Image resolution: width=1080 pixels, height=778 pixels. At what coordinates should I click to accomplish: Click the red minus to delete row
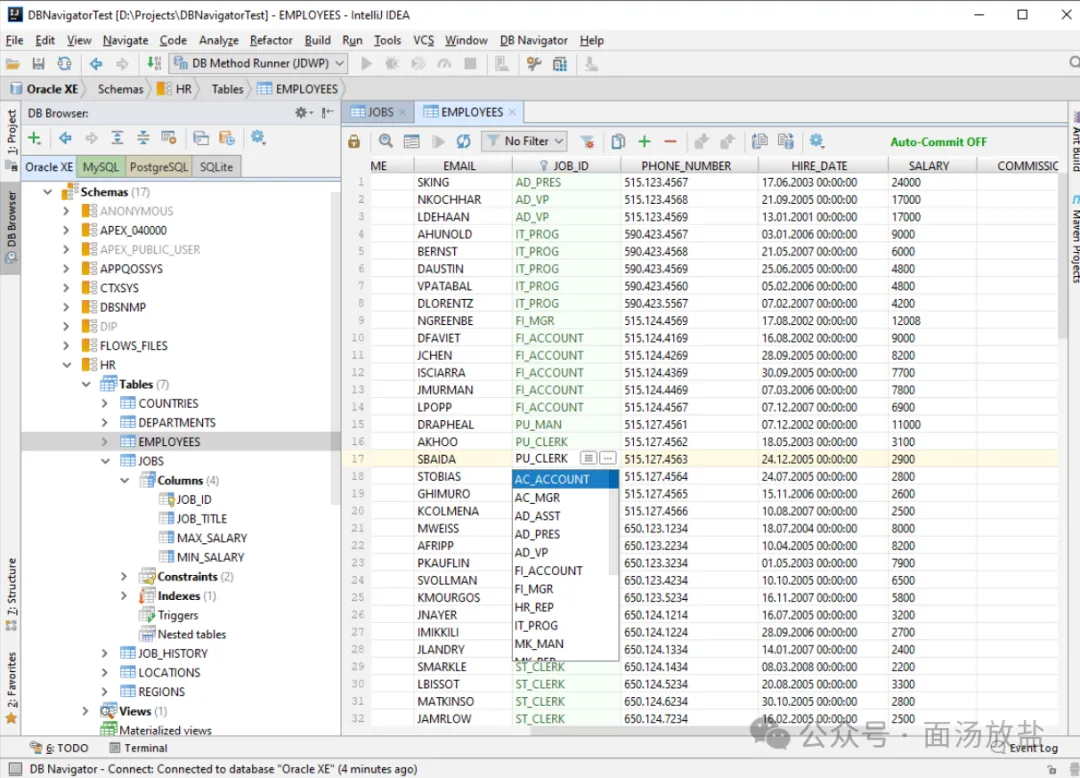pyautogui.click(x=670, y=142)
